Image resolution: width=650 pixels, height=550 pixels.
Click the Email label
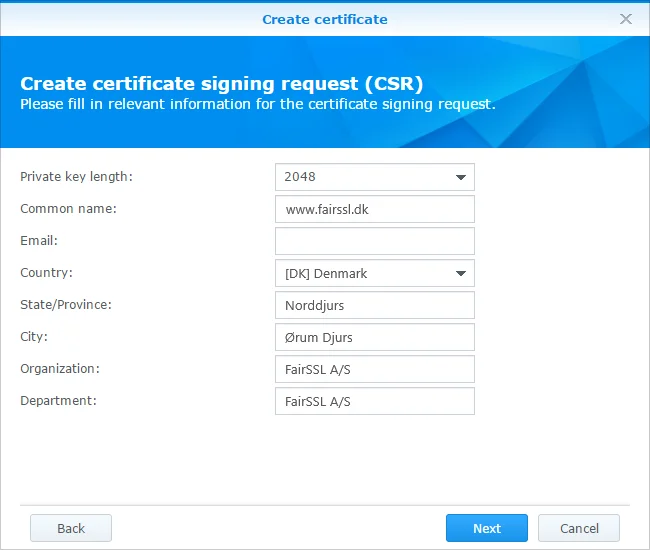tap(39, 240)
